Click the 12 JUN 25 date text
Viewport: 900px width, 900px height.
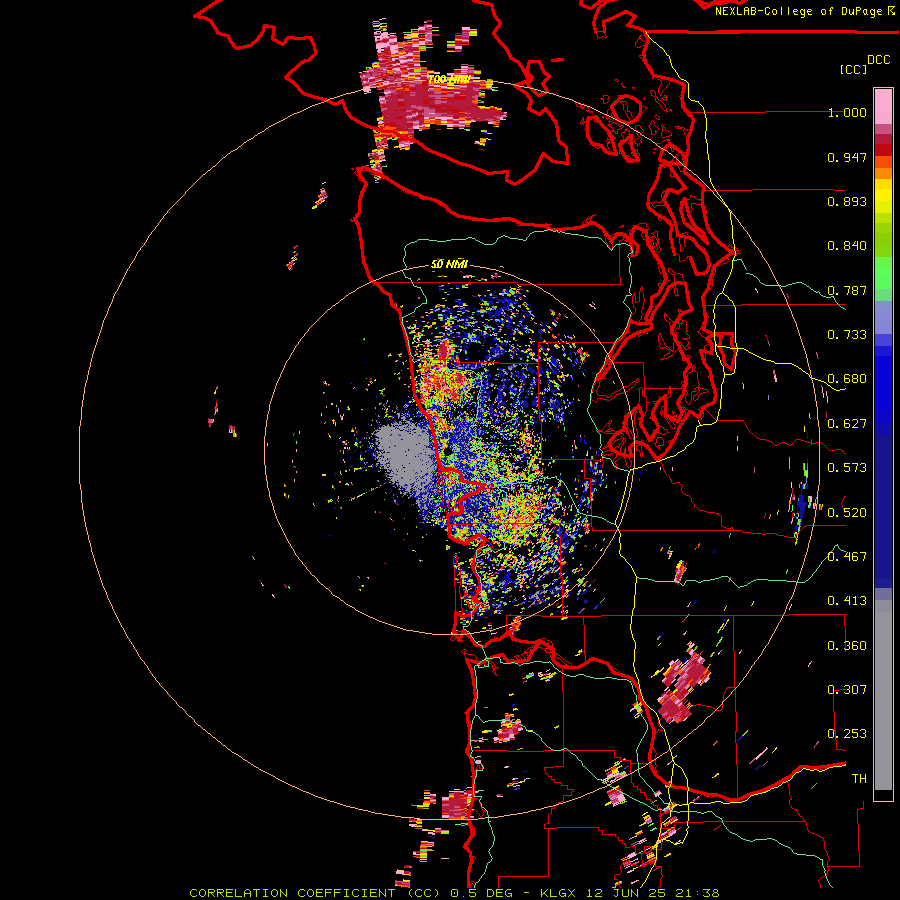point(626,893)
